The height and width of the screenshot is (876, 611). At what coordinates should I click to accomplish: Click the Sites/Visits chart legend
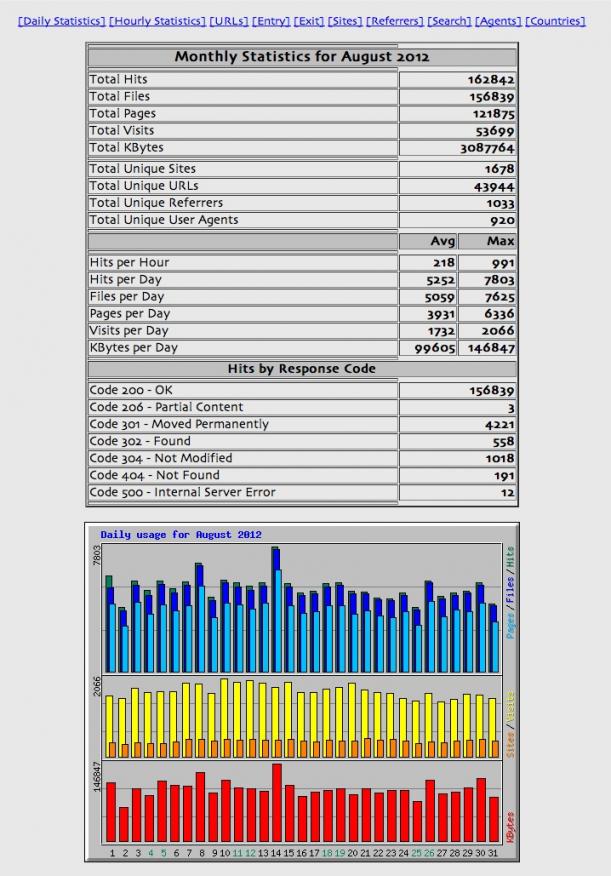coord(510,725)
